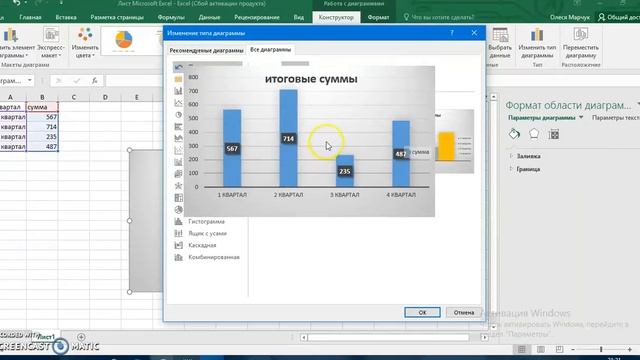Switch to Normal view in status bar
The image size is (640, 360).
click(x=522, y=349)
